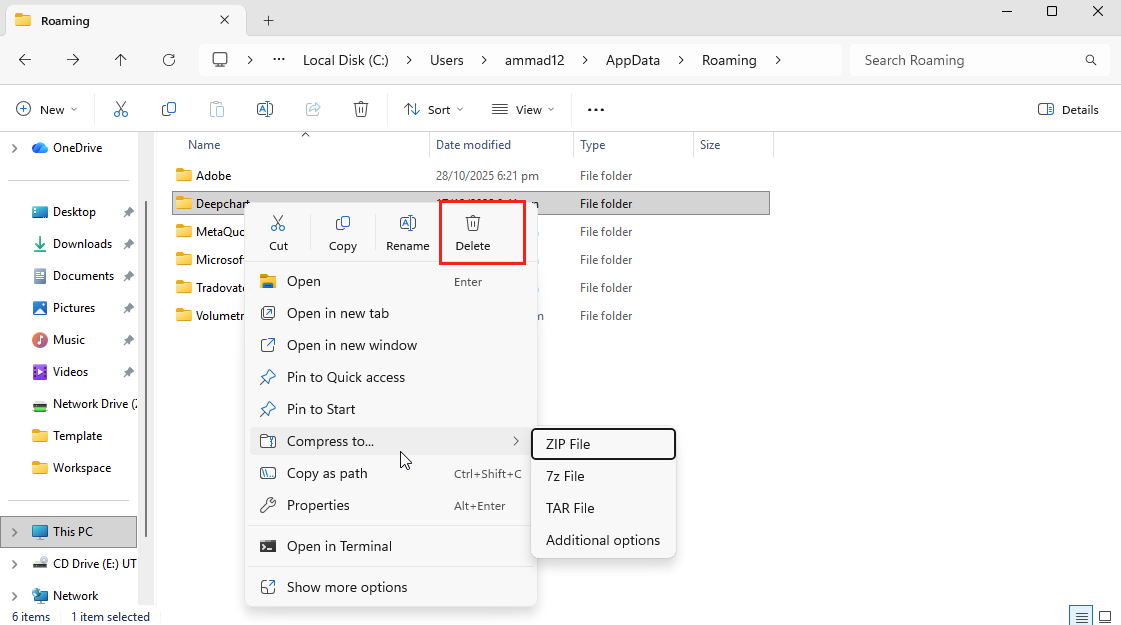Screen dimensions: 1121x625
Task: Choose ZIP File from Compress submenu
Action: [603, 444]
